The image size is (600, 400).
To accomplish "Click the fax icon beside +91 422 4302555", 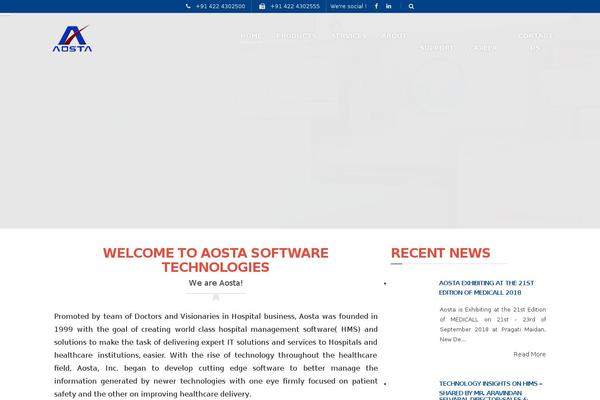I will (x=262, y=6).
